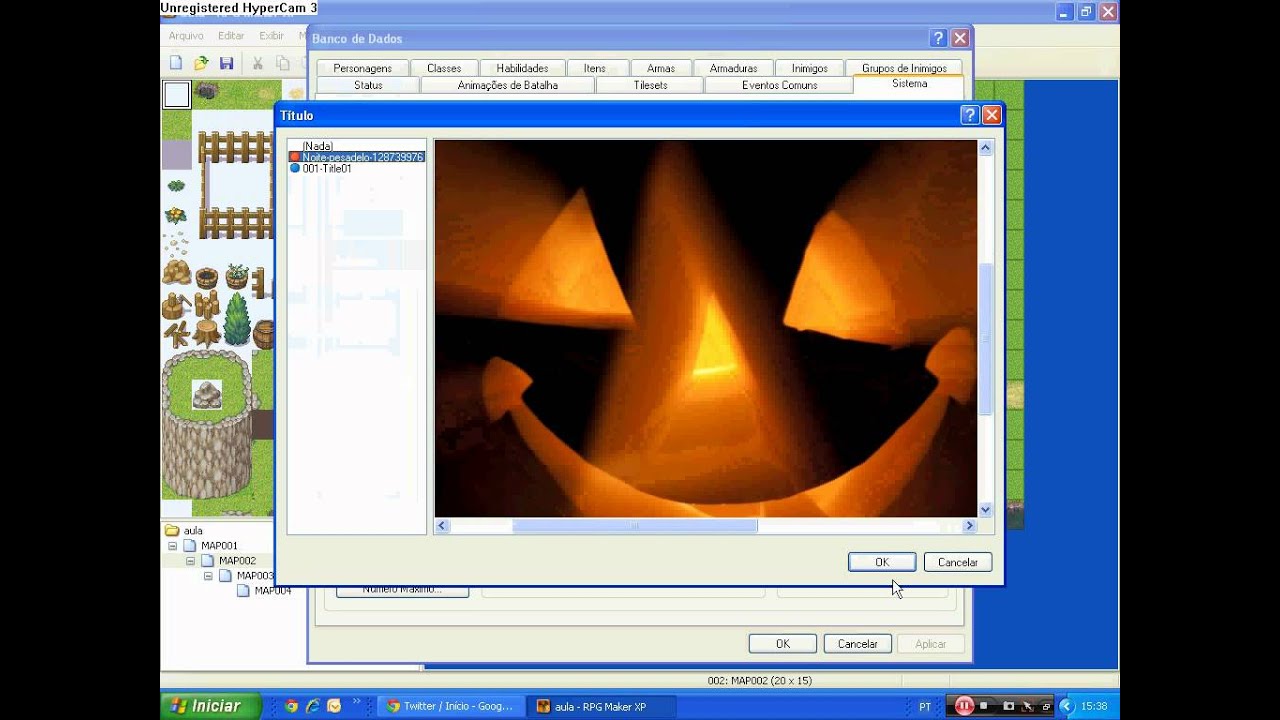Switch to the Grupos de Inimigos tab
Image resolution: width=1280 pixels, height=720 pixels.
[904, 68]
